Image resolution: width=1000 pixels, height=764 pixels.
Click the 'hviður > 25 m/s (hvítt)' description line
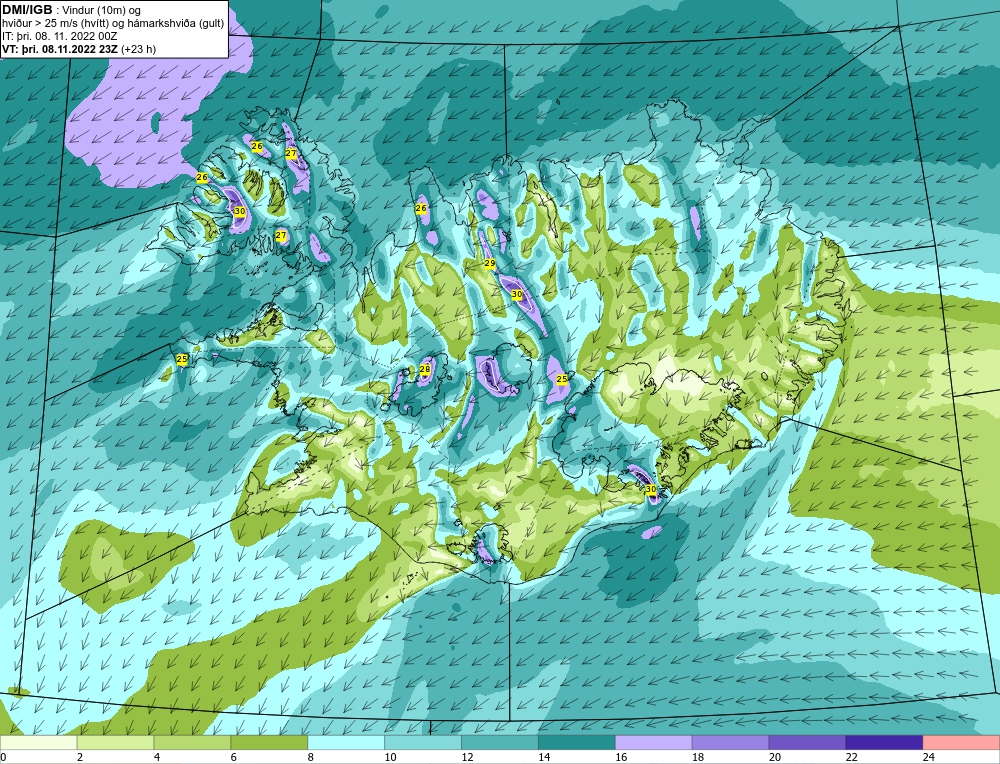click(x=113, y=24)
